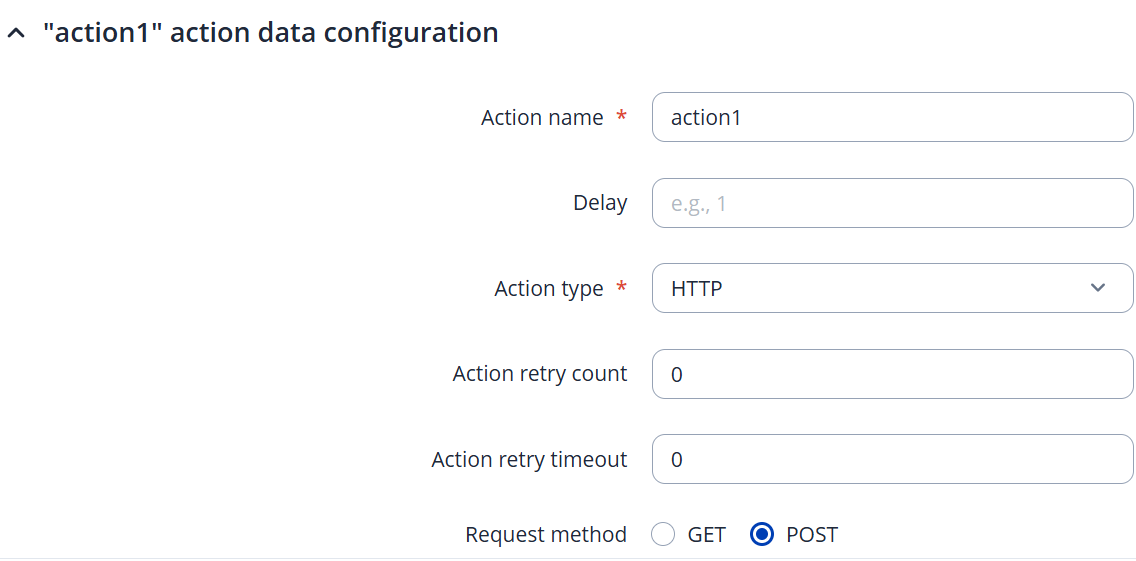Image resolution: width=1136 pixels, height=561 pixels.
Task: Select the Action retry count field
Action: 891,374
